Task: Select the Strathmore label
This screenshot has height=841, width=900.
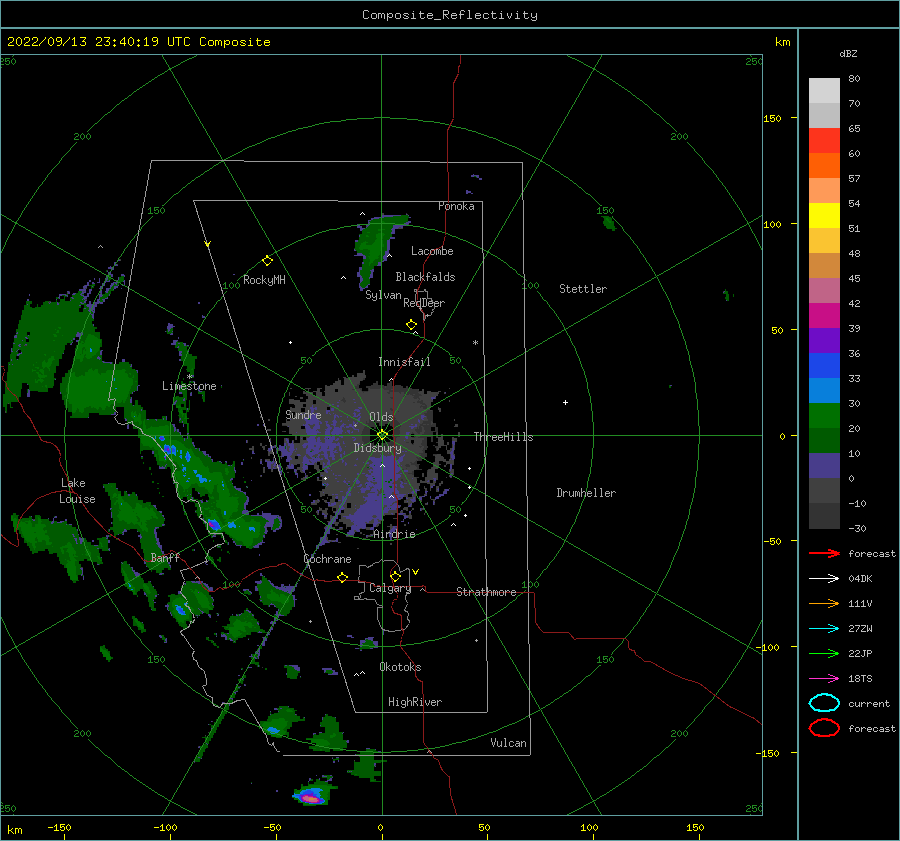Action: (486, 592)
